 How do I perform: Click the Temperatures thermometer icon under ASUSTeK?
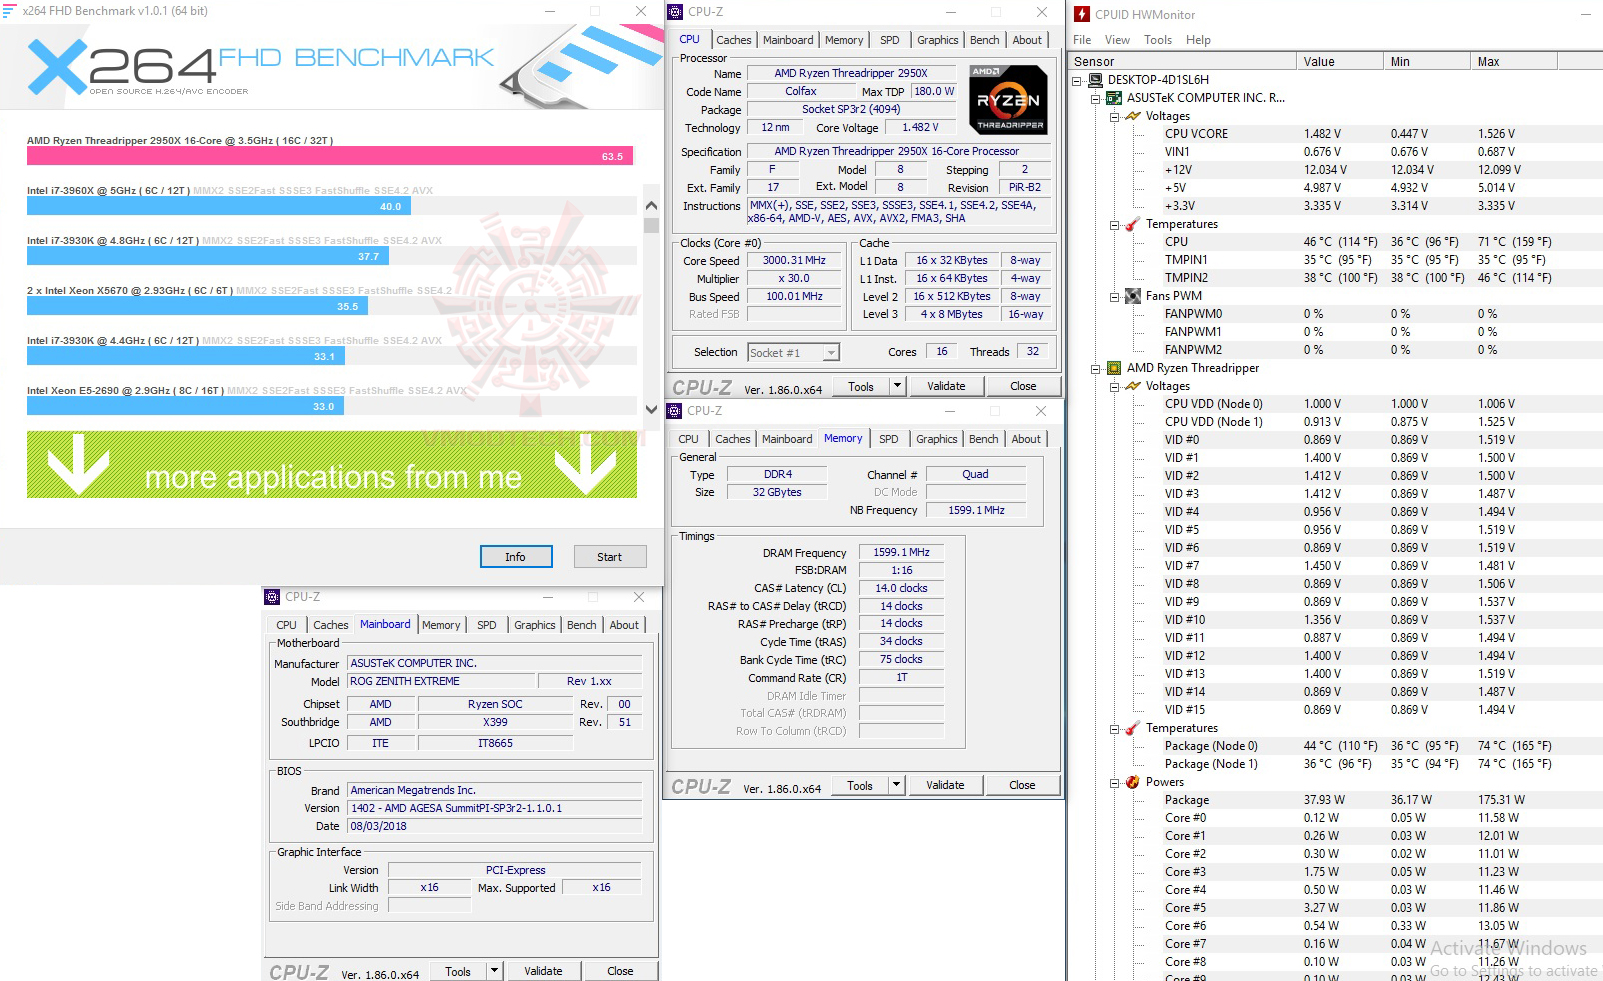tap(1133, 224)
